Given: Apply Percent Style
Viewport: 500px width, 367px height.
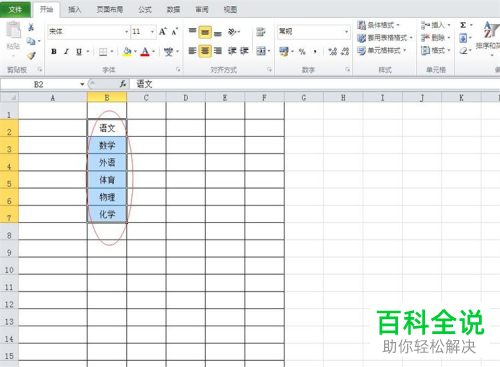Looking at the screenshot, I should click(x=302, y=51).
